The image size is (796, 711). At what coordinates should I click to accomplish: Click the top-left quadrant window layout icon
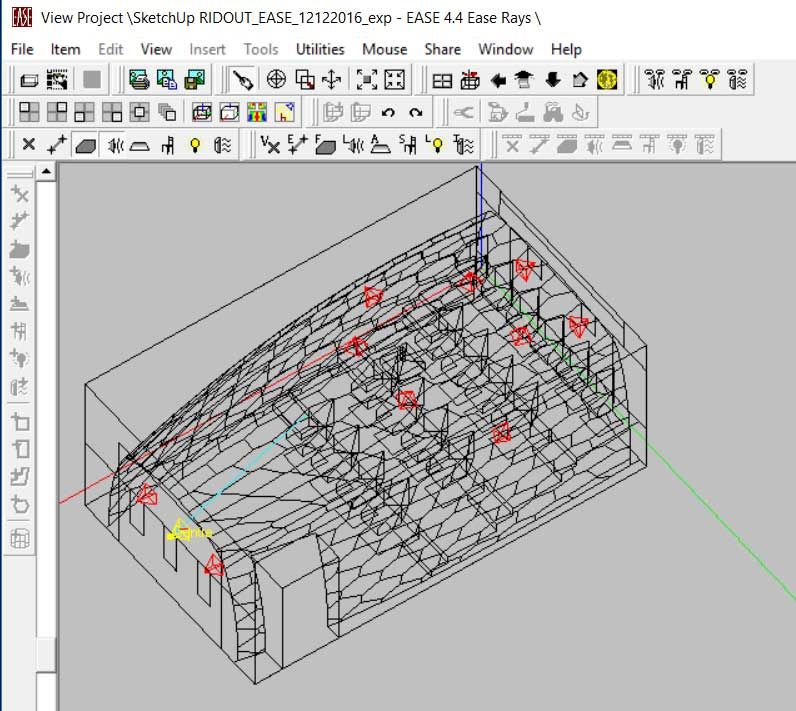pyautogui.click(x=29, y=112)
